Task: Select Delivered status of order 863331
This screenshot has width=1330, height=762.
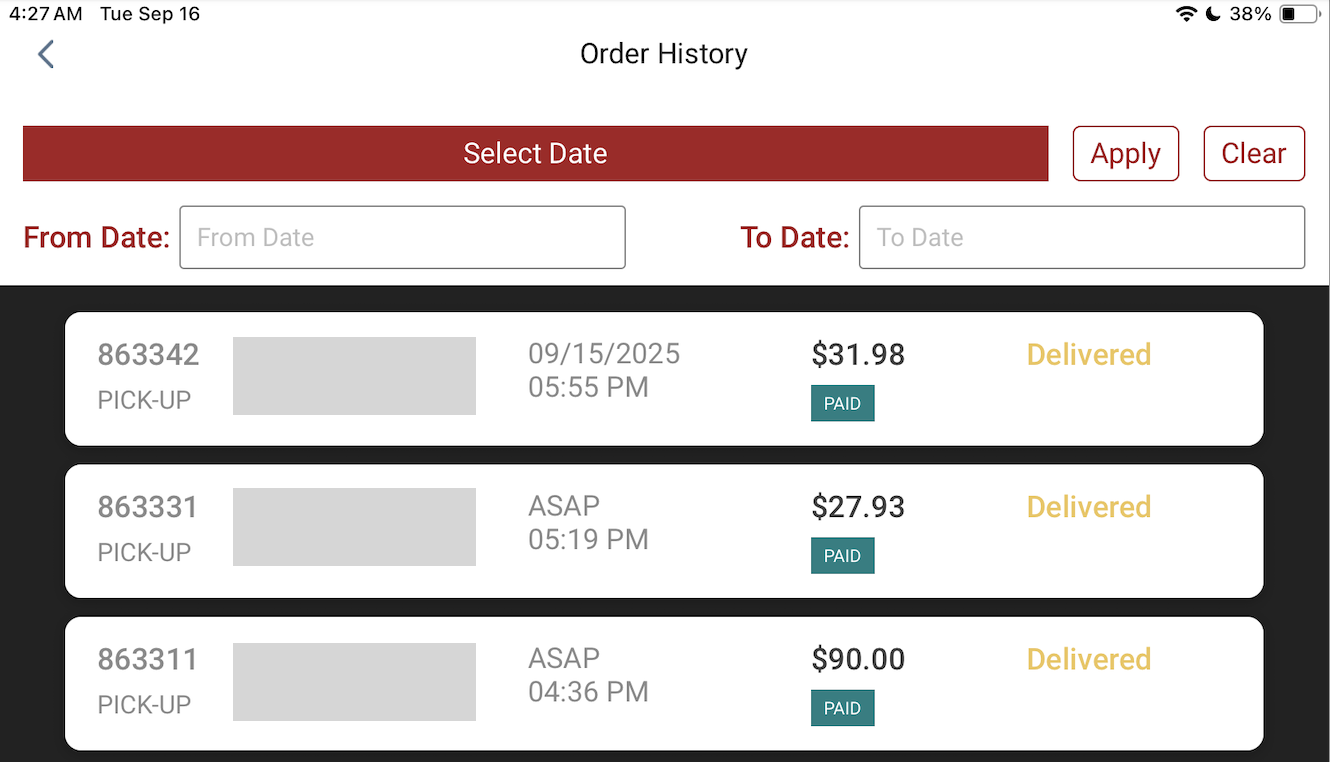Action: coord(1089,507)
